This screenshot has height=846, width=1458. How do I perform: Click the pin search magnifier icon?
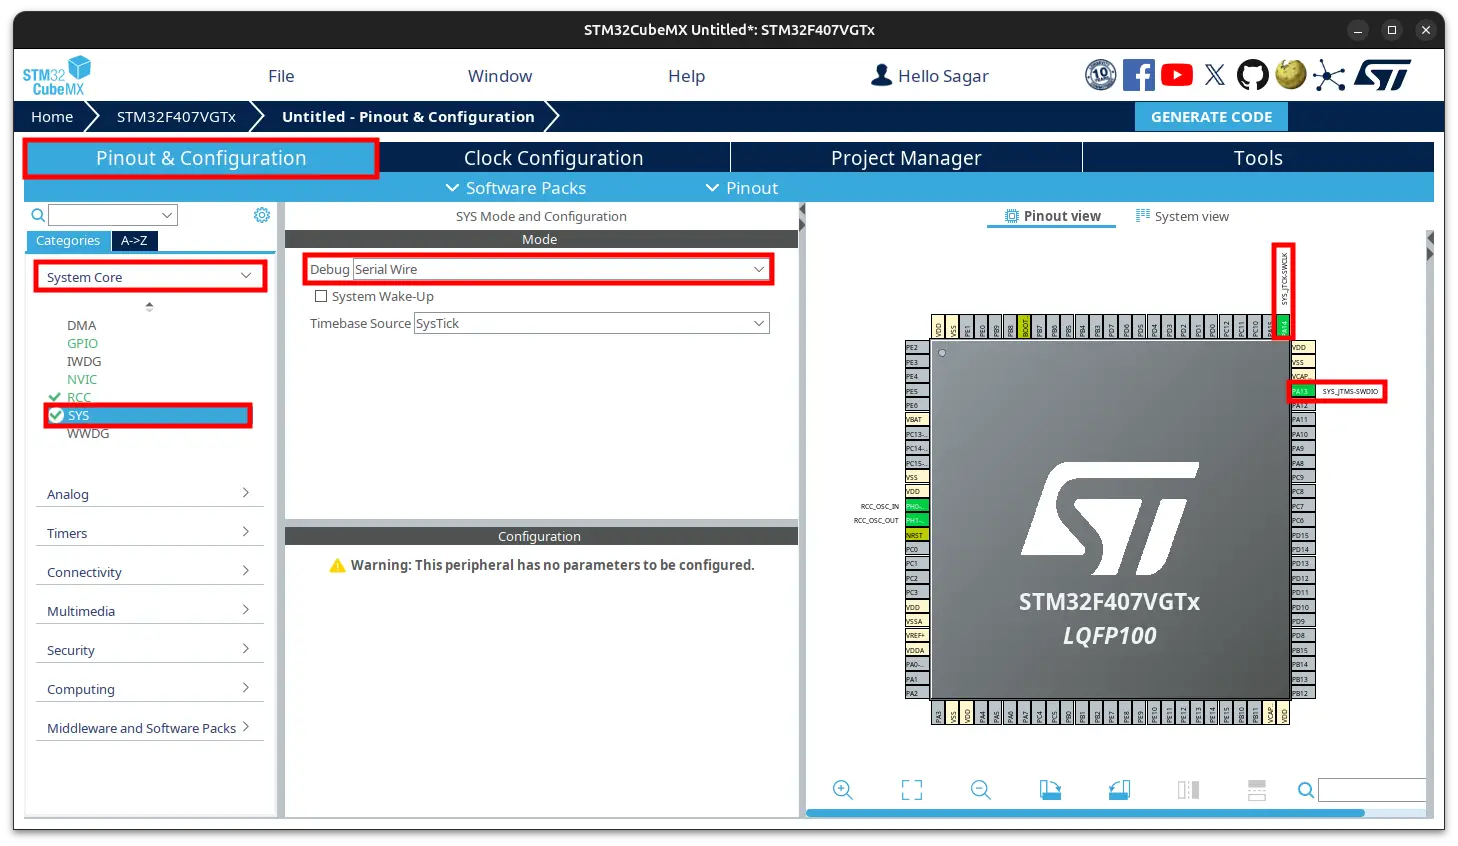[1306, 790]
